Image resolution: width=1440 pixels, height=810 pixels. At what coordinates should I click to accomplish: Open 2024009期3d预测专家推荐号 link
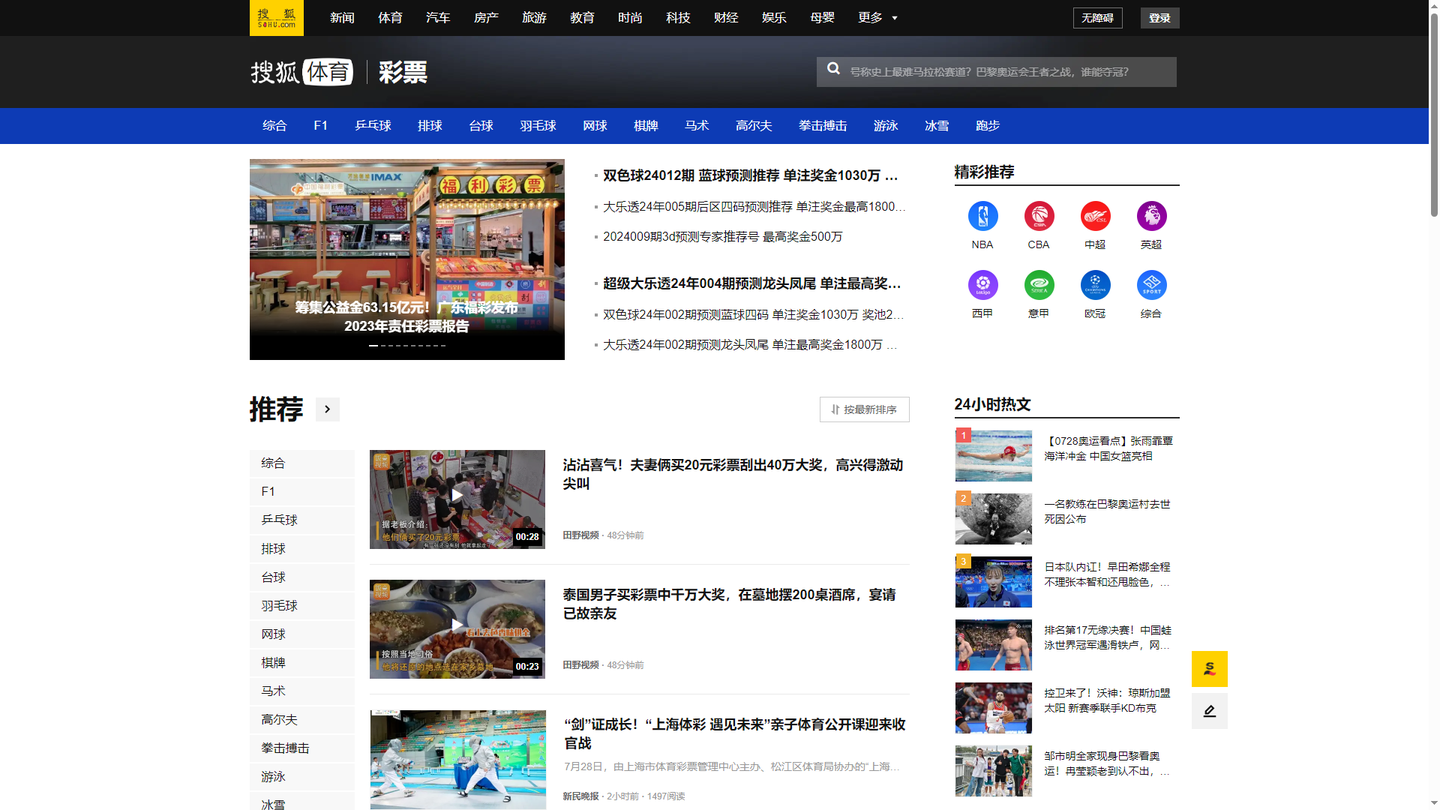tap(723, 237)
